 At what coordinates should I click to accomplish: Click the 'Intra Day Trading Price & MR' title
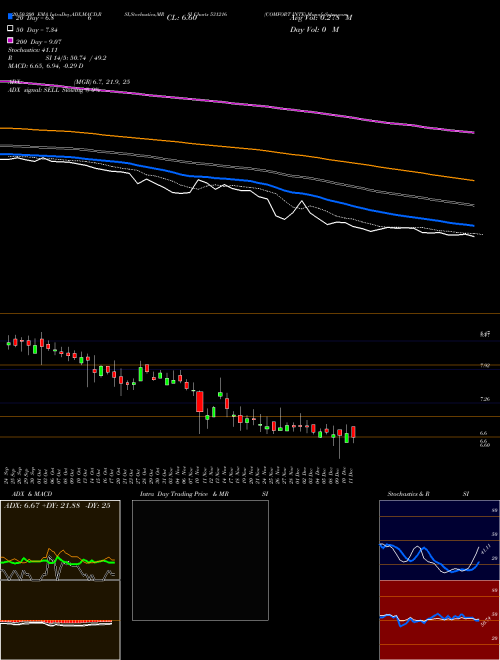click(x=184, y=494)
